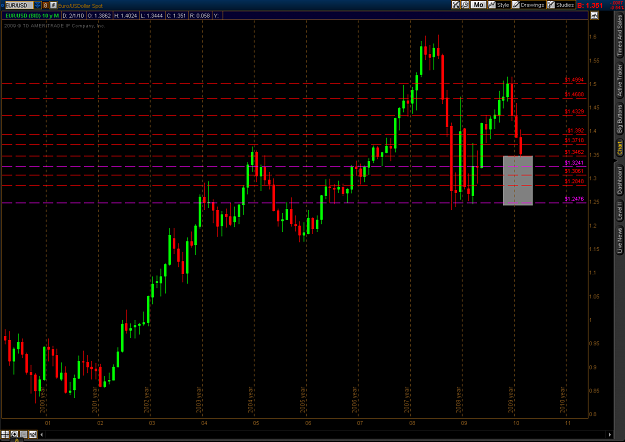Click the $1.3061 price level label
The width and height of the screenshot is (625, 442).
(x=574, y=171)
